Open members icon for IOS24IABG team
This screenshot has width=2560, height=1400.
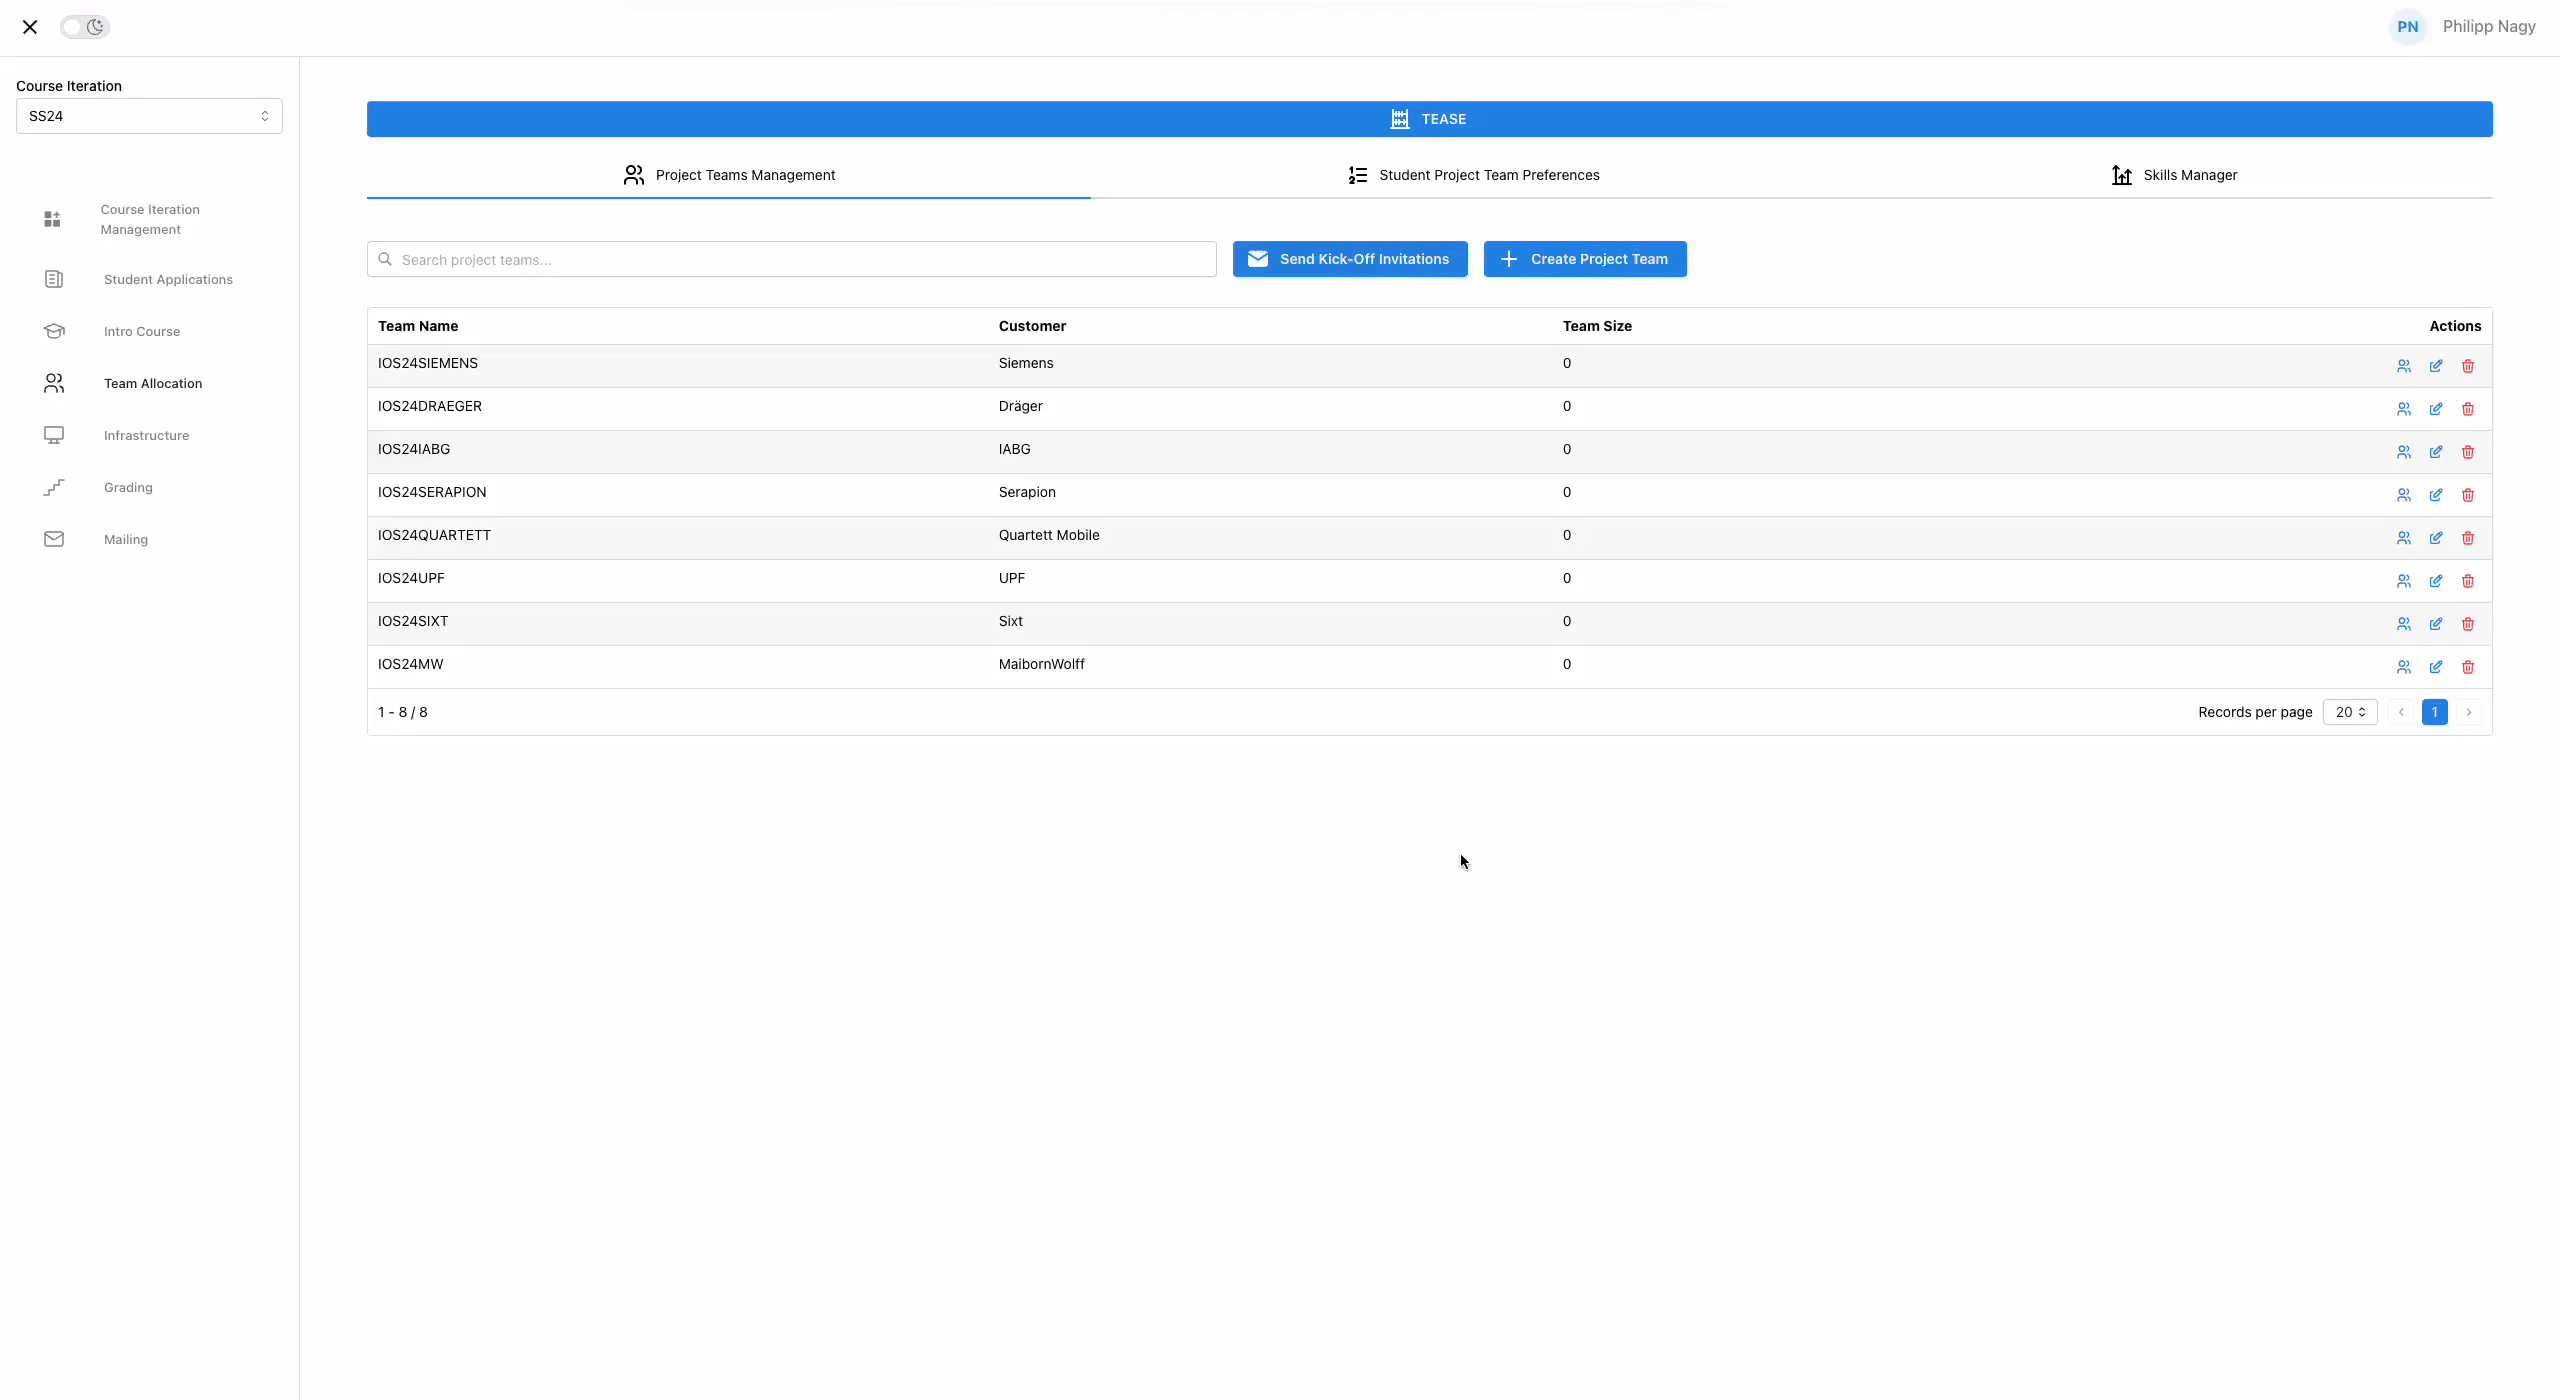click(2404, 452)
